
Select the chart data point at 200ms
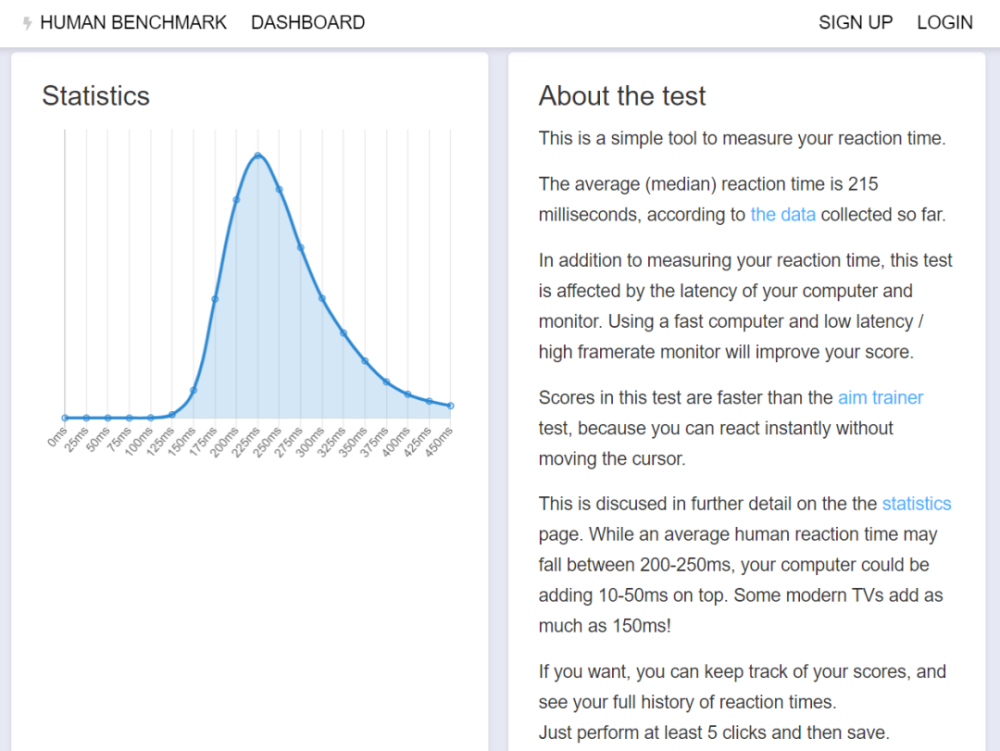click(x=236, y=200)
